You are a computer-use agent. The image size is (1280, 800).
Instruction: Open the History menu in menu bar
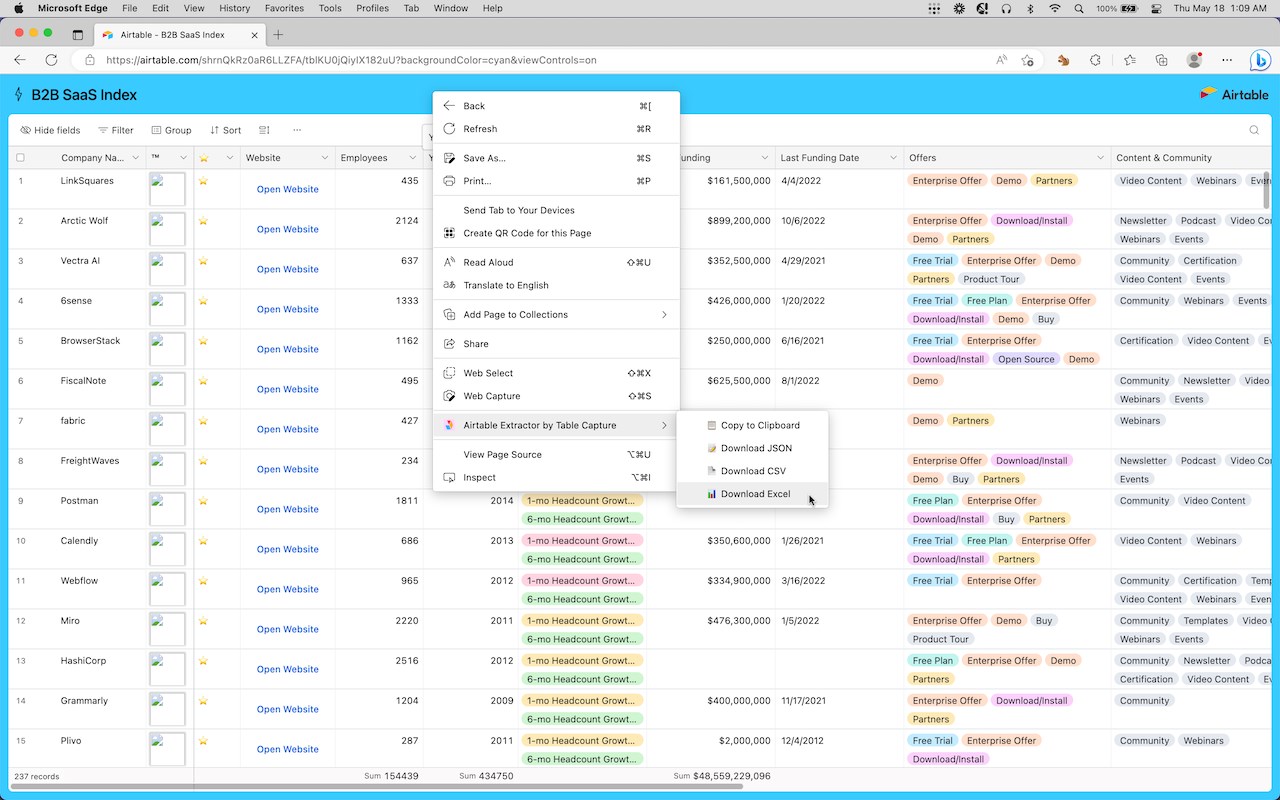pyautogui.click(x=234, y=8)
